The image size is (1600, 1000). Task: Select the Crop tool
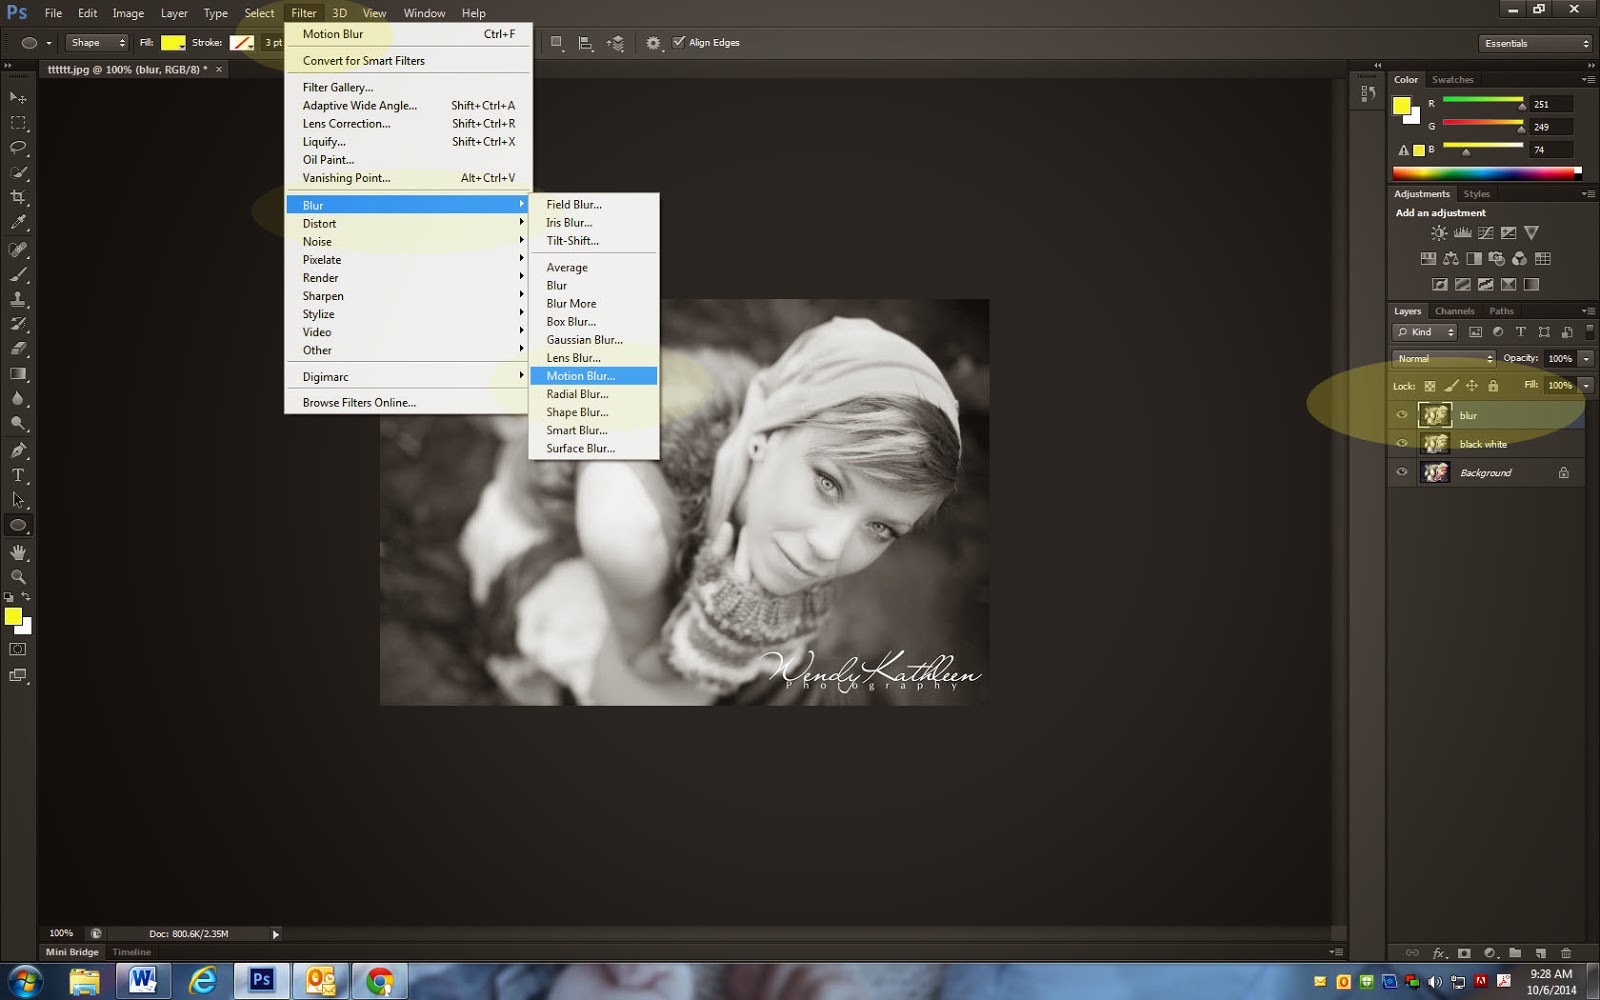pos(18,197)
